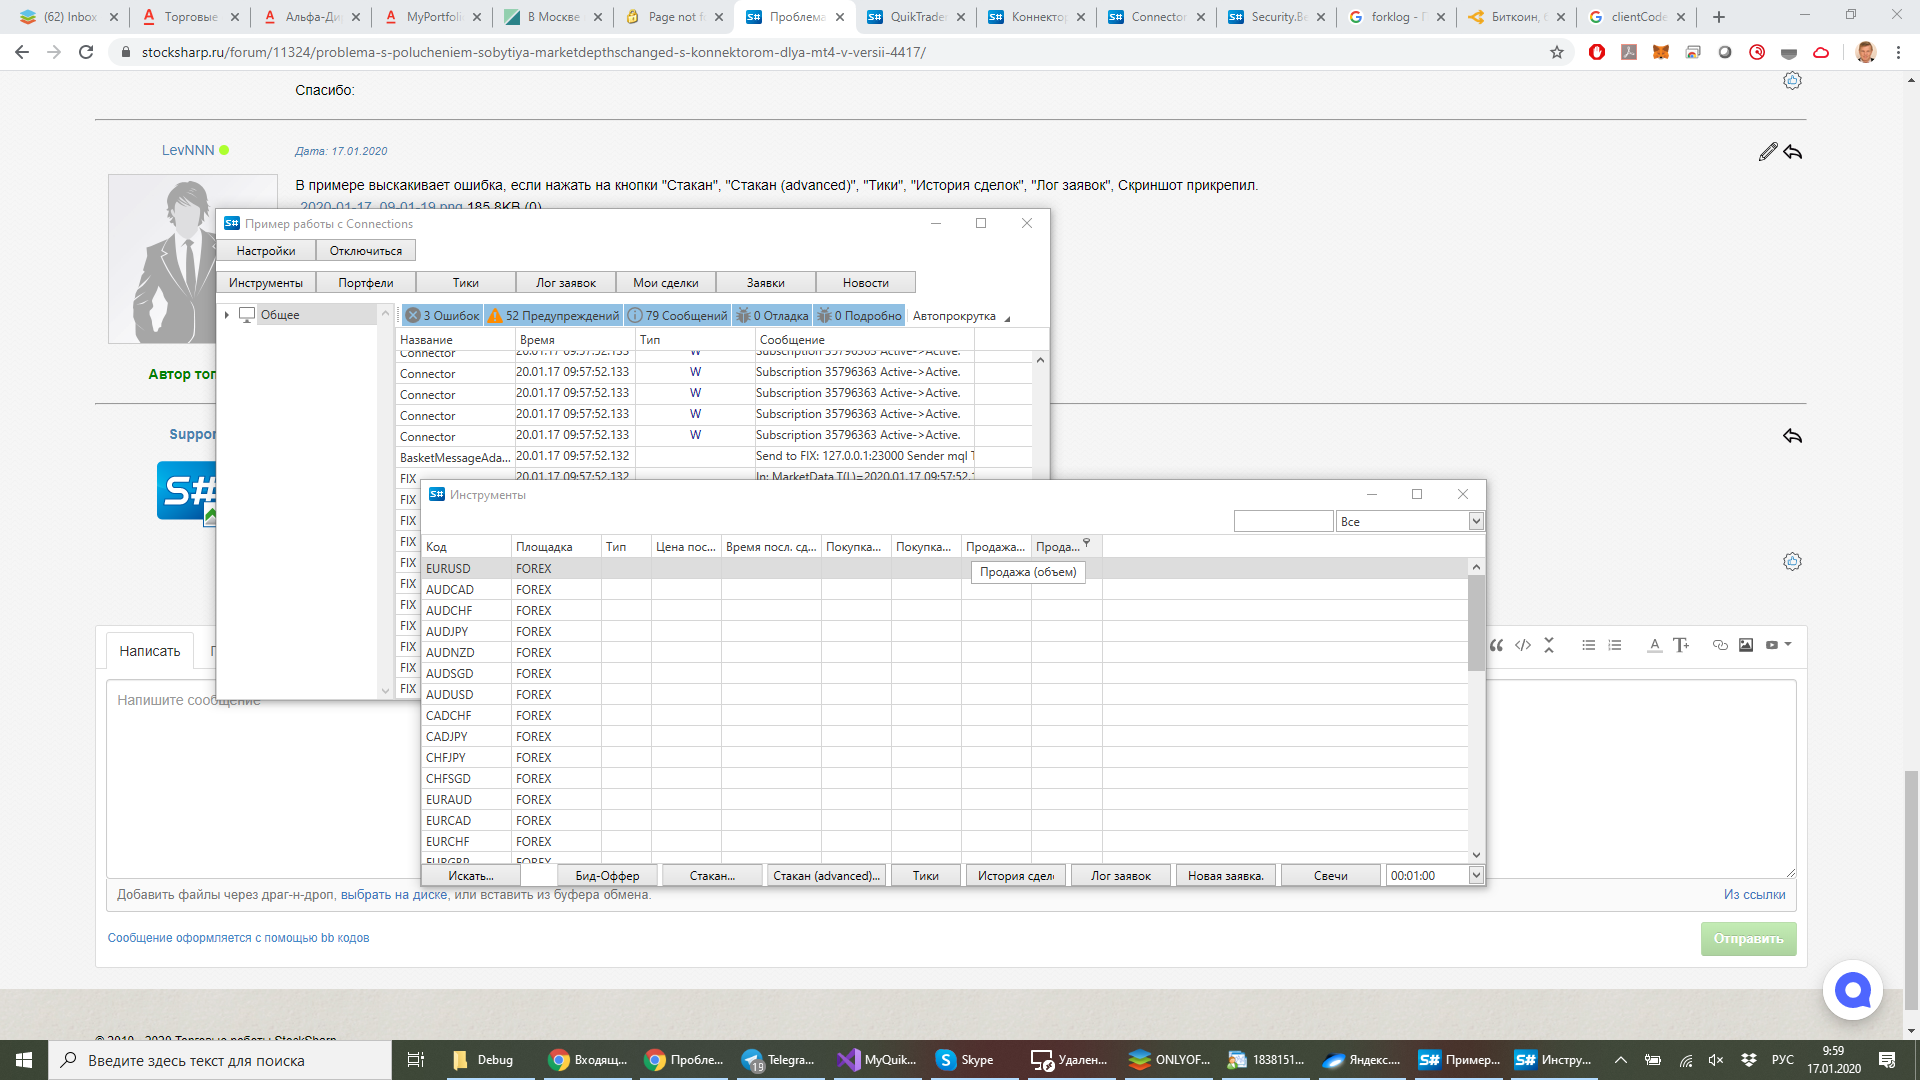The image size is (1920, 1080).
Task: Click the search field in Инструменты window
Action: tap(1283, 521)
